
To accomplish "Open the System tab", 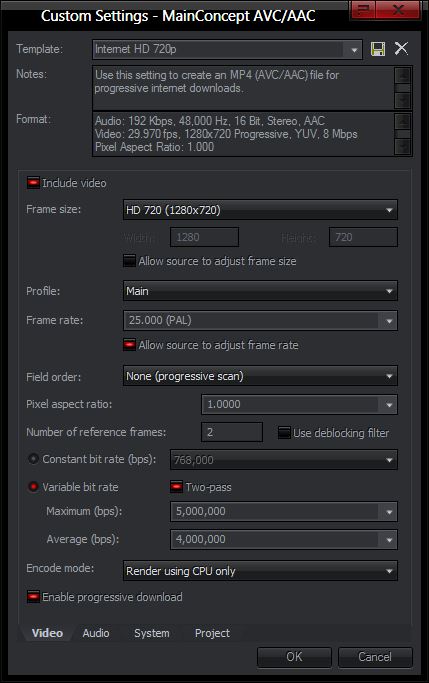I will click(152, 633).
